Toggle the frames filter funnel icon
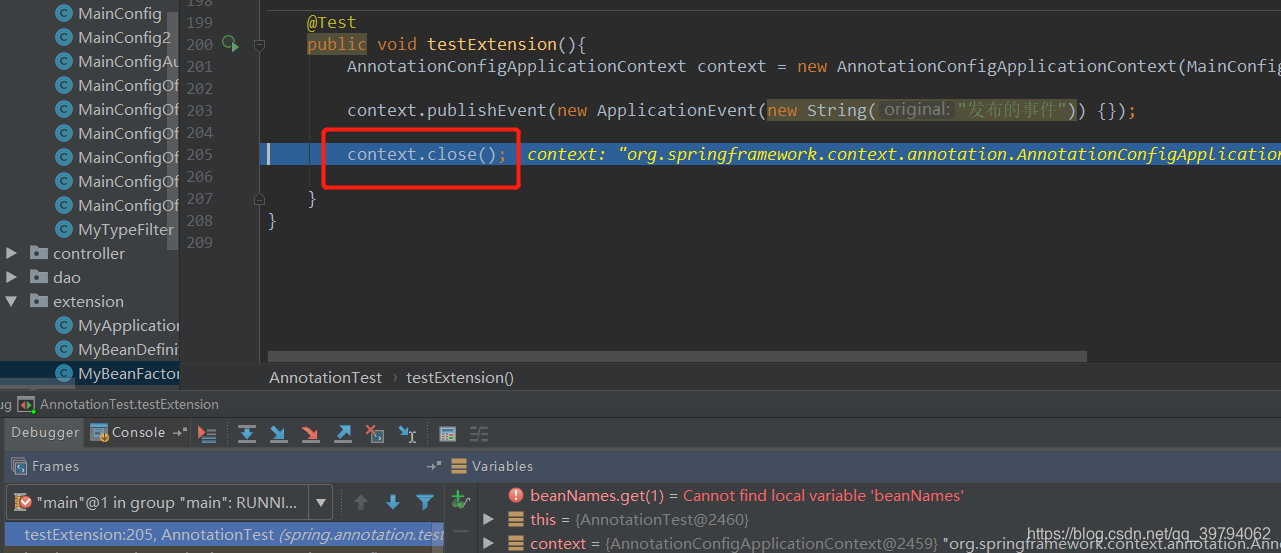Screen dimensions: 1281x553 (425, 502)
